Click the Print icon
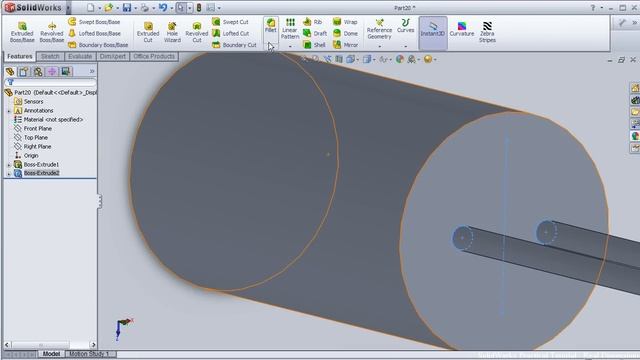 click(x=145, y=8)
